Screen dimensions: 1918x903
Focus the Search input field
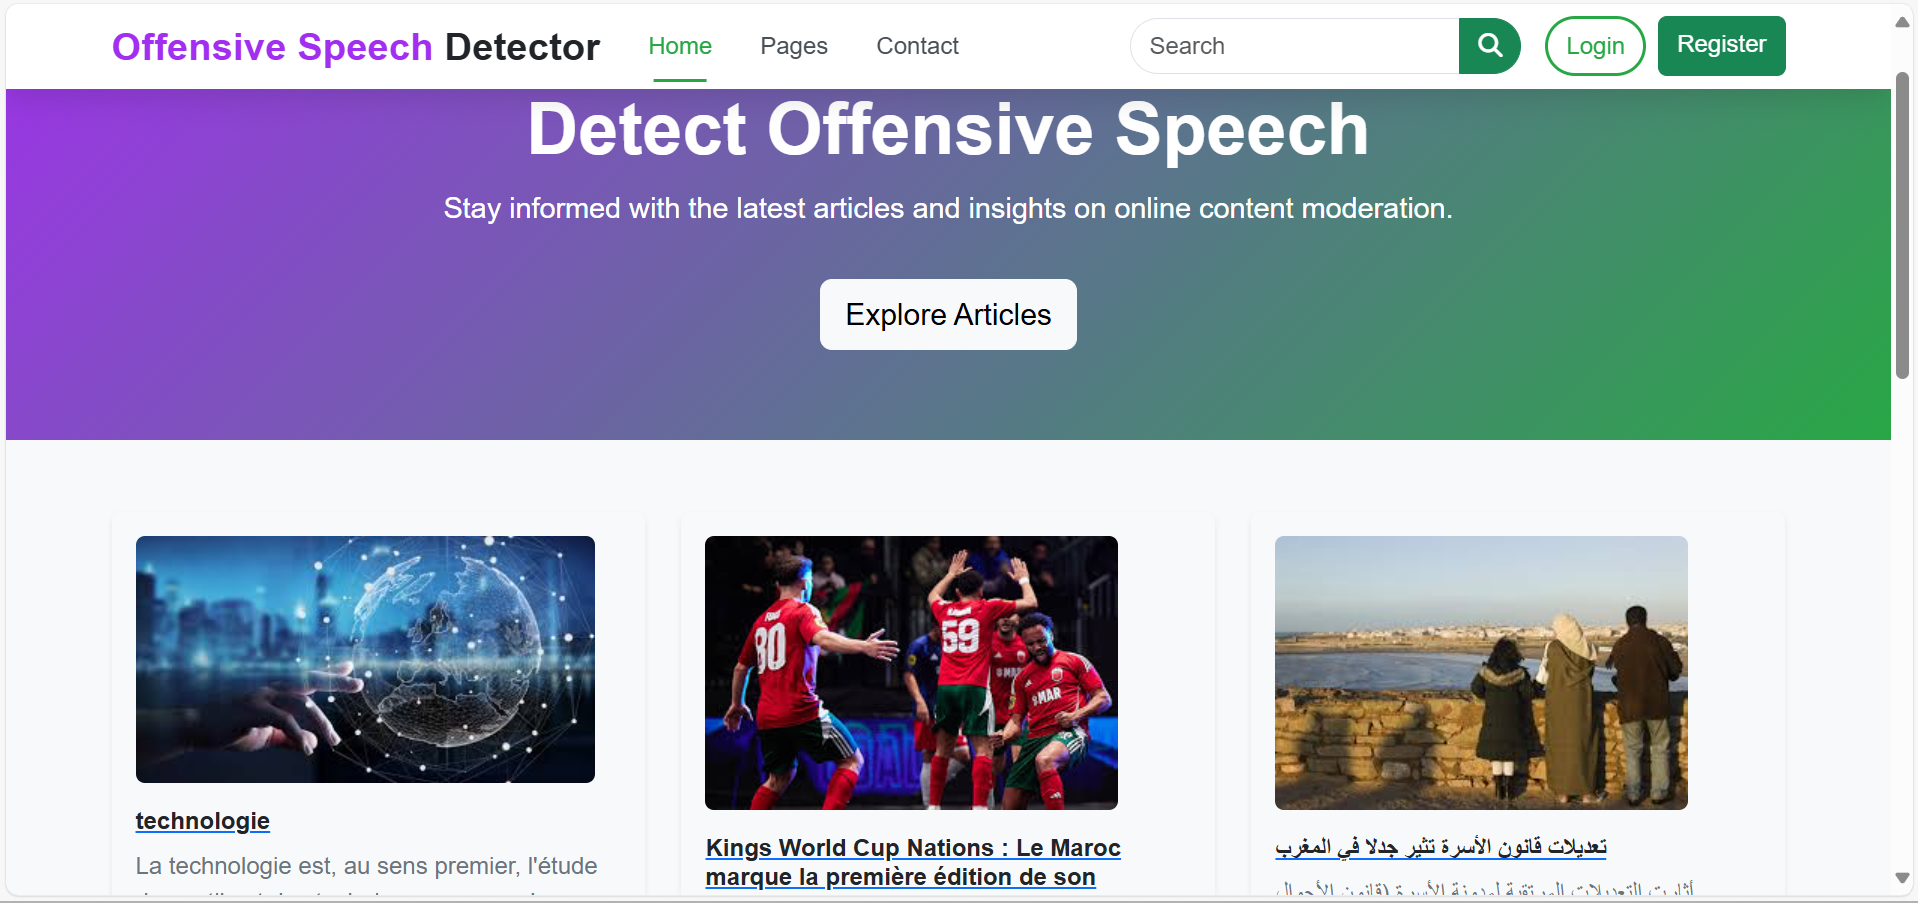pos(1295,46)
